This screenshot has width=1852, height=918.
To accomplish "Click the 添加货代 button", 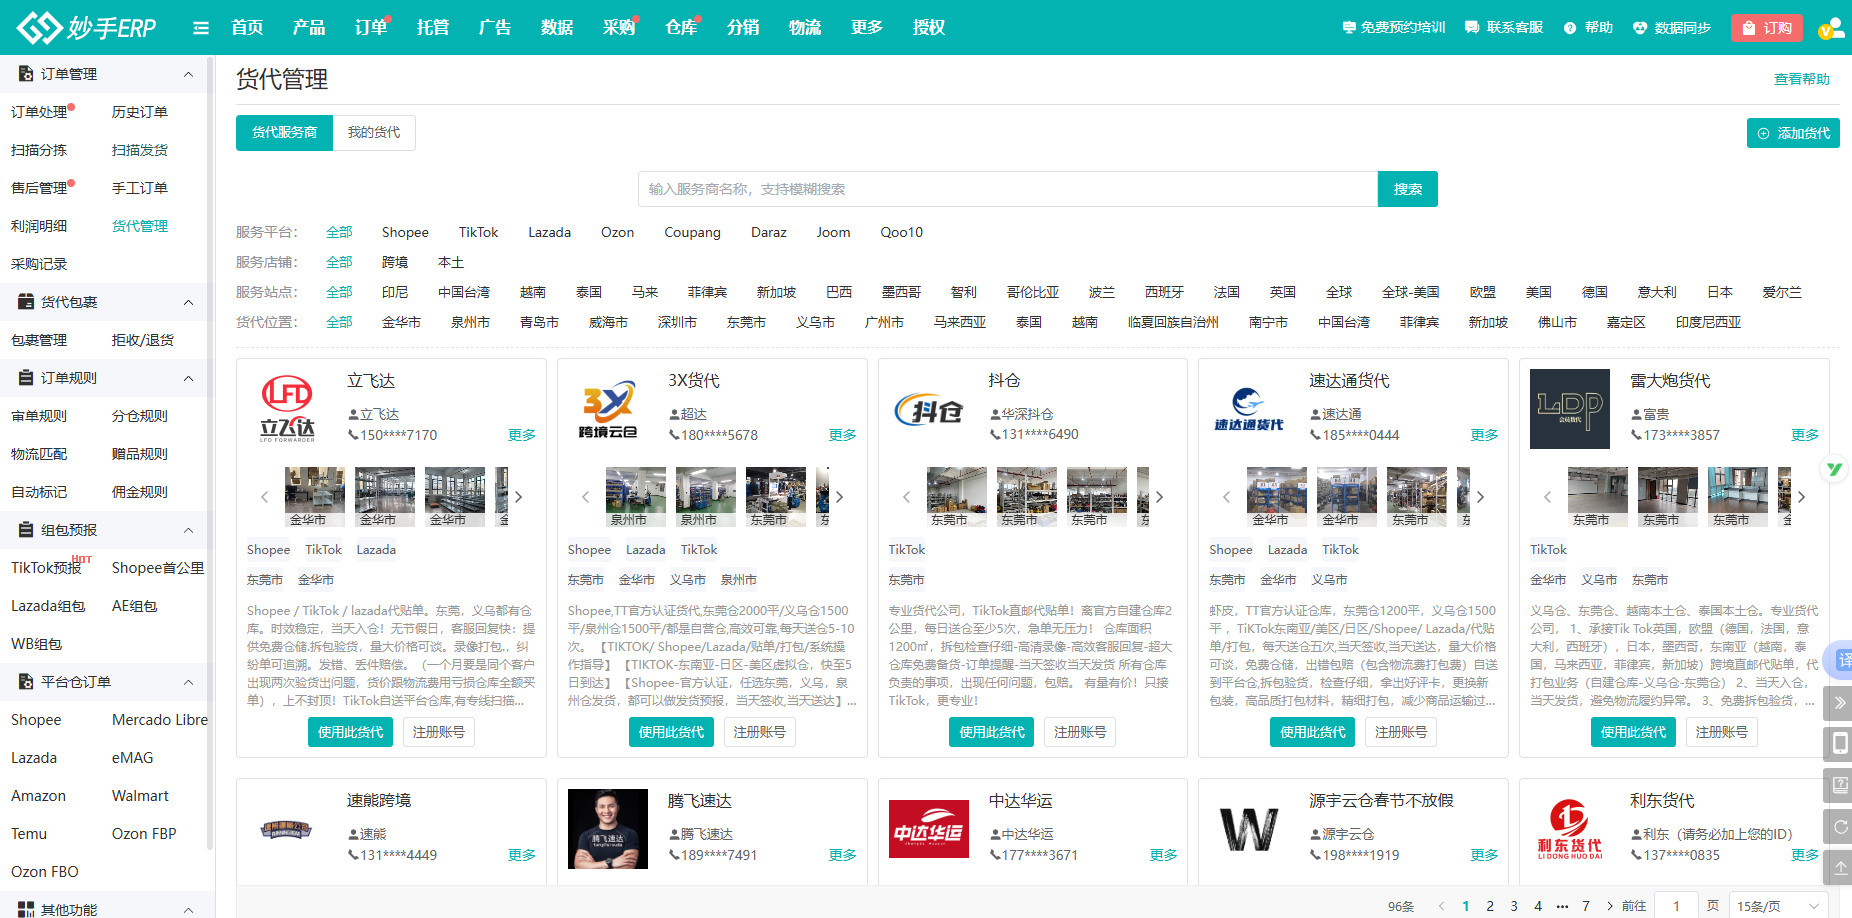I will coord(1793,133).
